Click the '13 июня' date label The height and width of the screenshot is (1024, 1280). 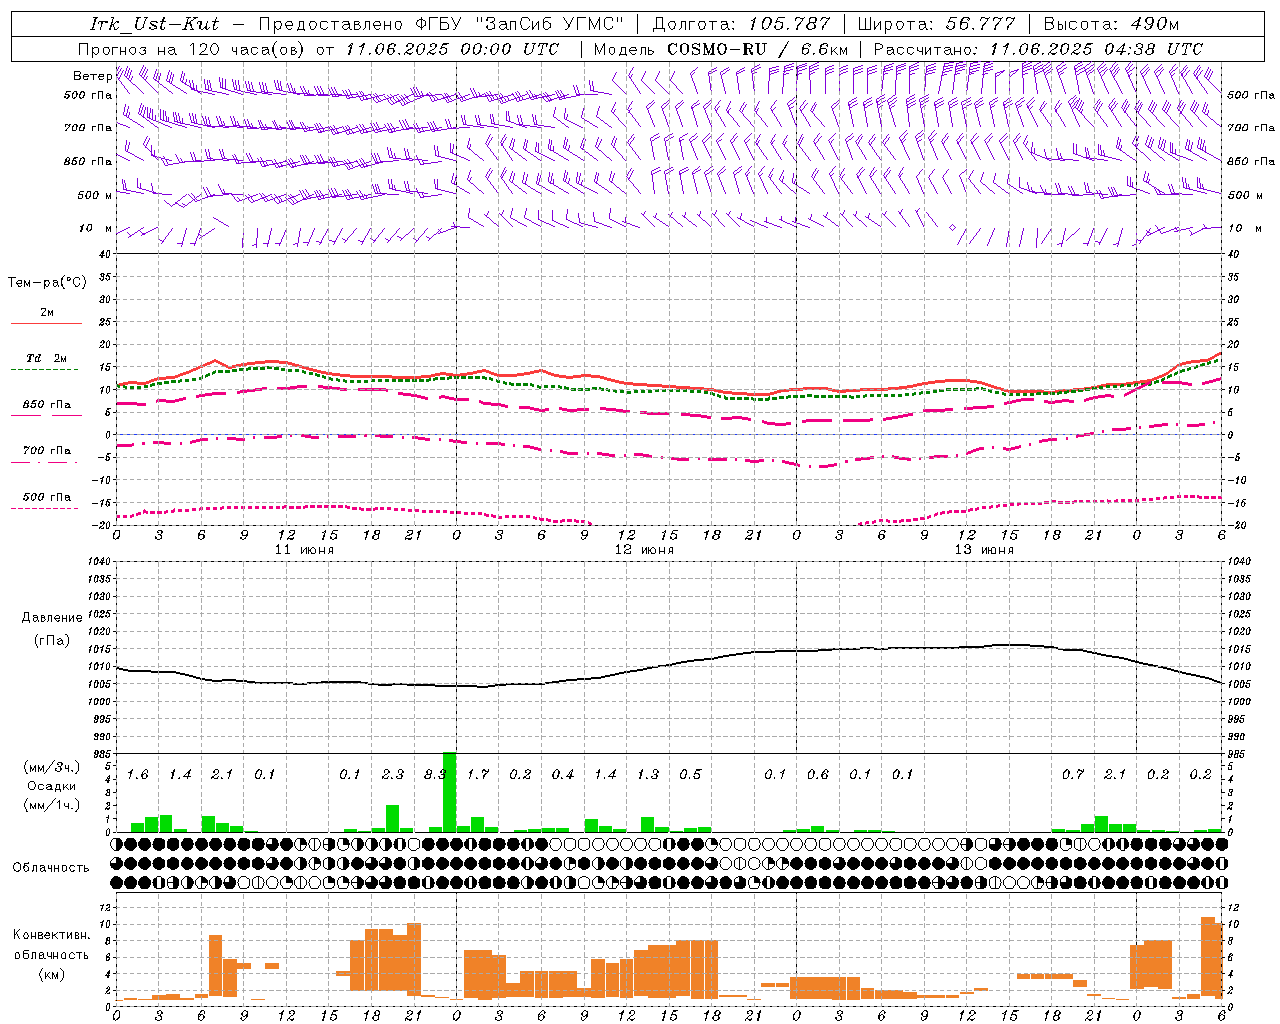(x=984, y=550)
